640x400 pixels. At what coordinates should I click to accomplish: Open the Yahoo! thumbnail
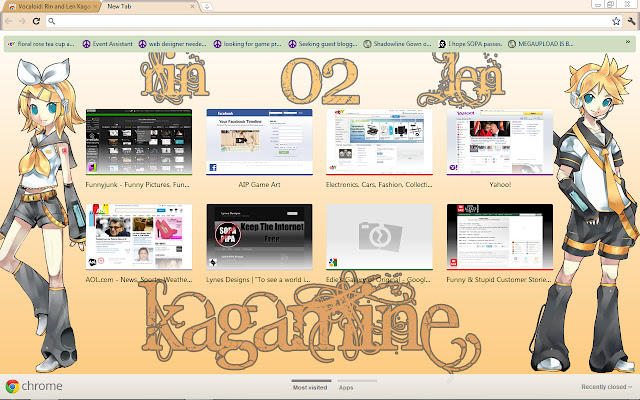(x=500, y=142)
